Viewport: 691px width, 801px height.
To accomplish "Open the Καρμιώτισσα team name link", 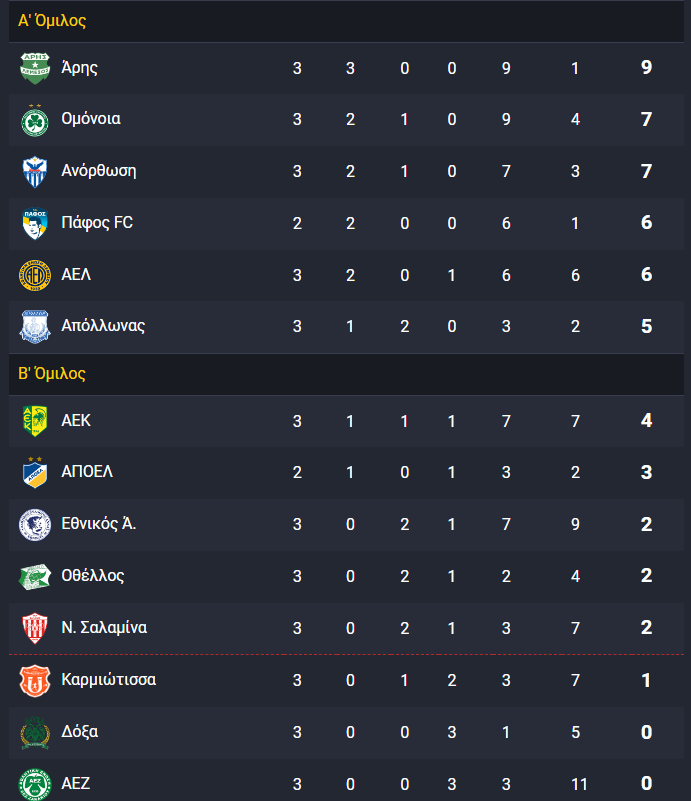I will (109, 680).
